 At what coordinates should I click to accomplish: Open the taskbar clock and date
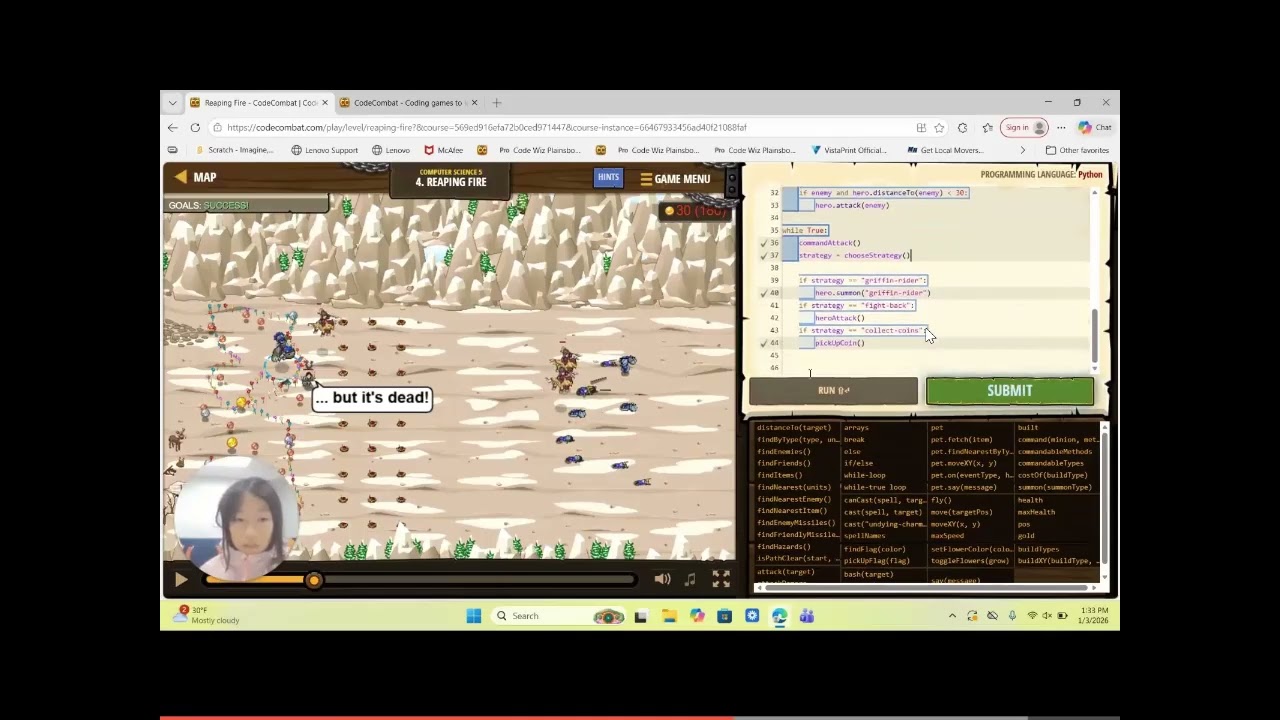[x=1094, y=615]
